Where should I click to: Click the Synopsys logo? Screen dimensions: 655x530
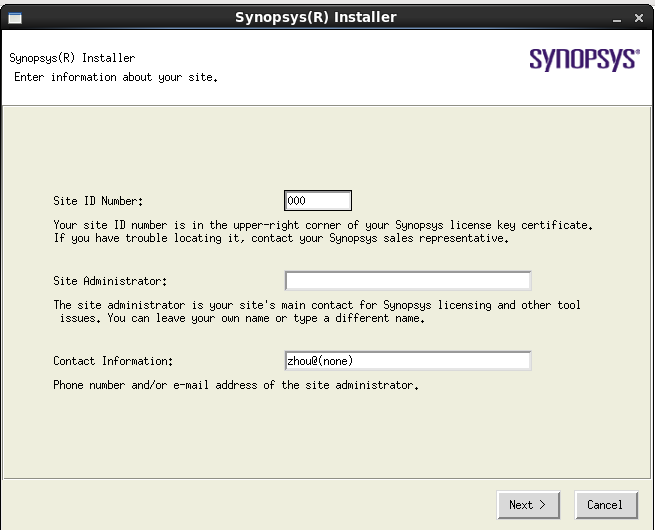point(584,59)
